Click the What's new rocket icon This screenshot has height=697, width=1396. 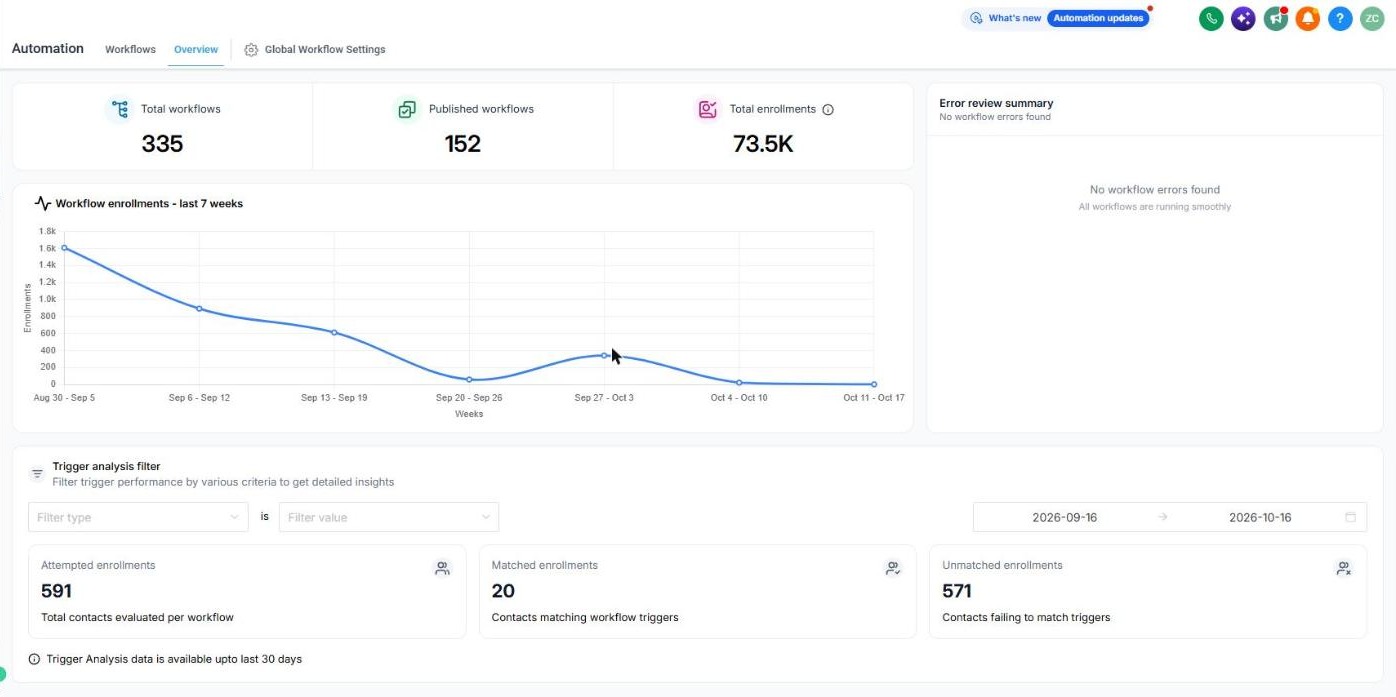(976, 18)
